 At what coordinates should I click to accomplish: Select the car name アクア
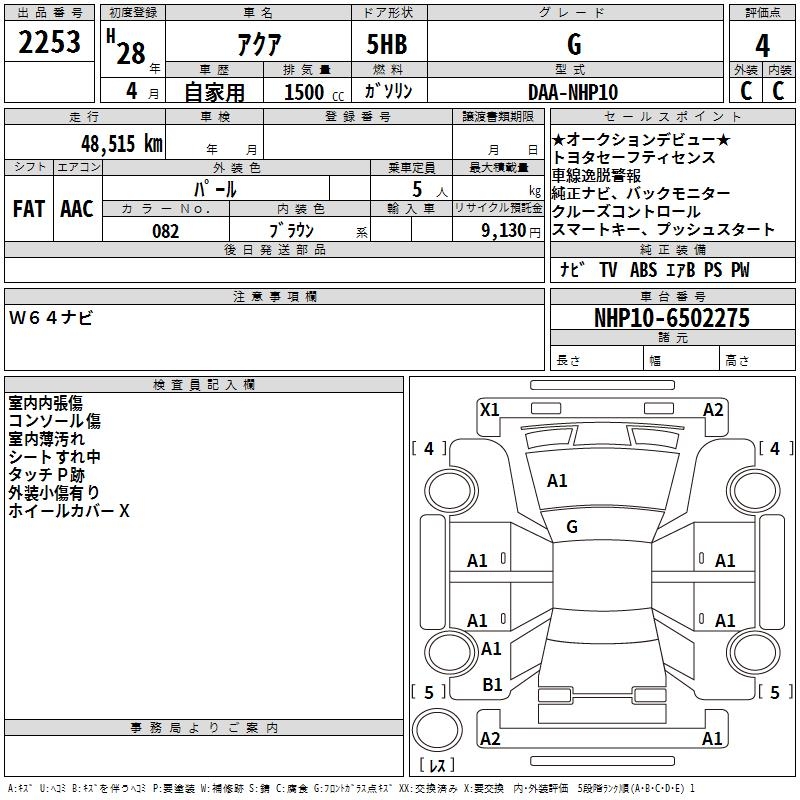coord(257,45)
